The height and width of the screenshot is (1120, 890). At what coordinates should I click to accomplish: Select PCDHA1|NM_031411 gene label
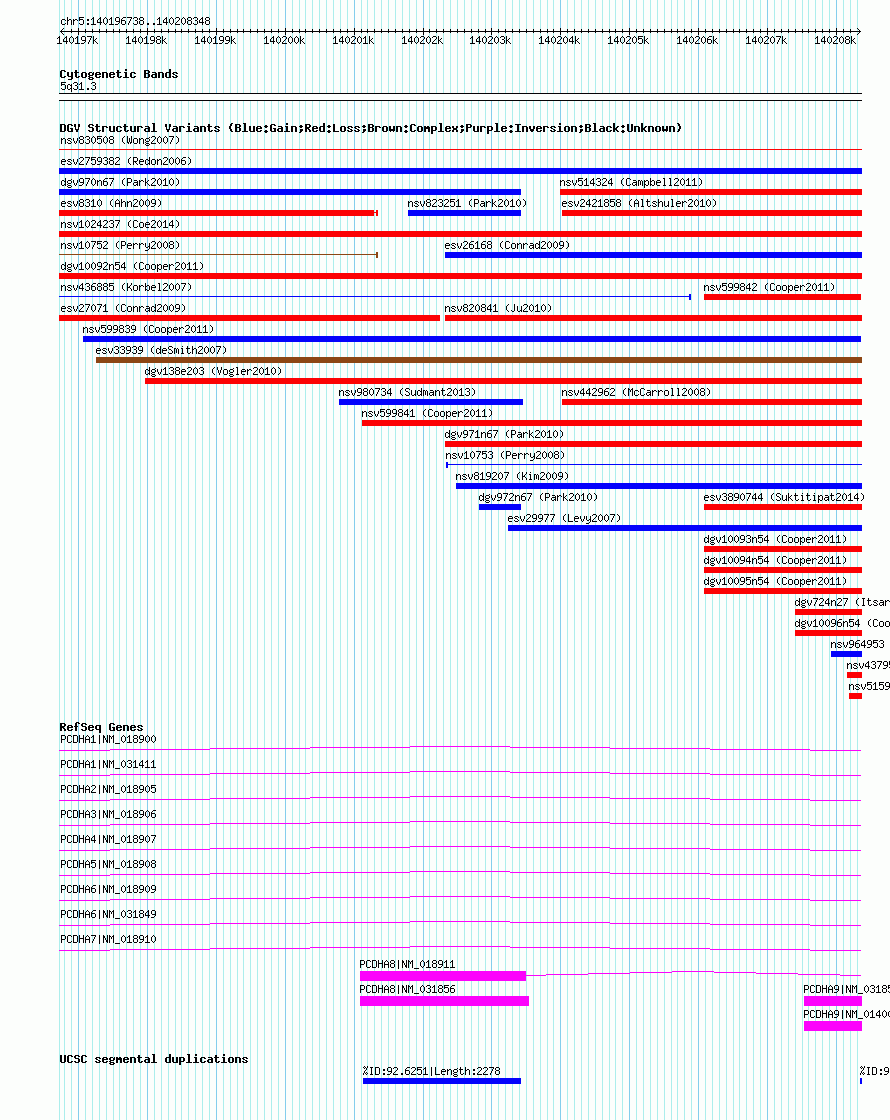(109, 765)
